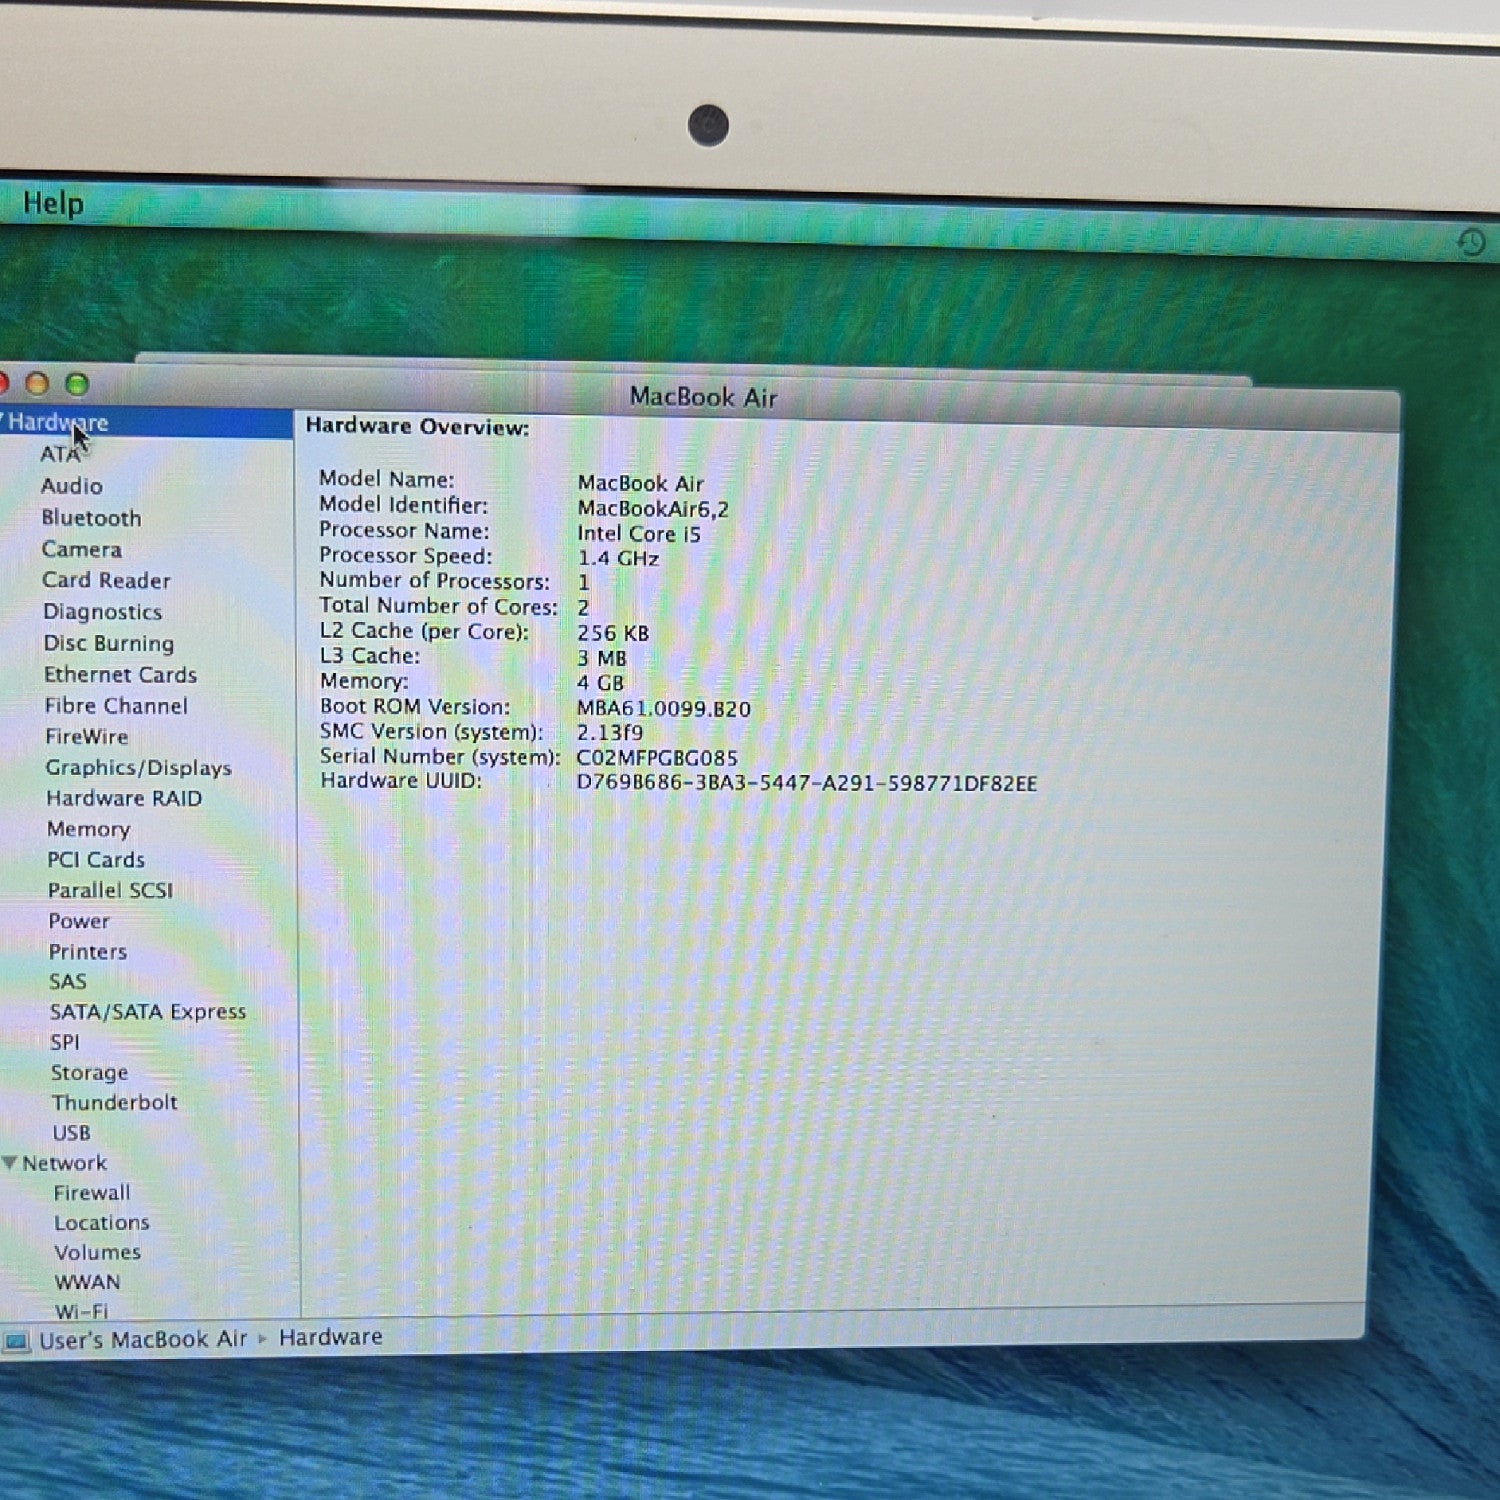Screen dimensions: 1500x1500
Task: Click the Model Identifier value MacBookAir6,2
Action: coord(653,509)
